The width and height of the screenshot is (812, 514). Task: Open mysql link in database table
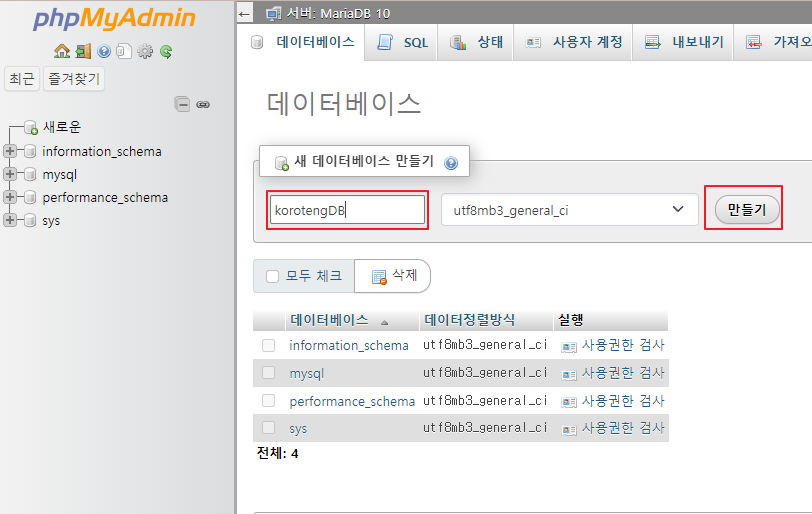tap(307, 373)
